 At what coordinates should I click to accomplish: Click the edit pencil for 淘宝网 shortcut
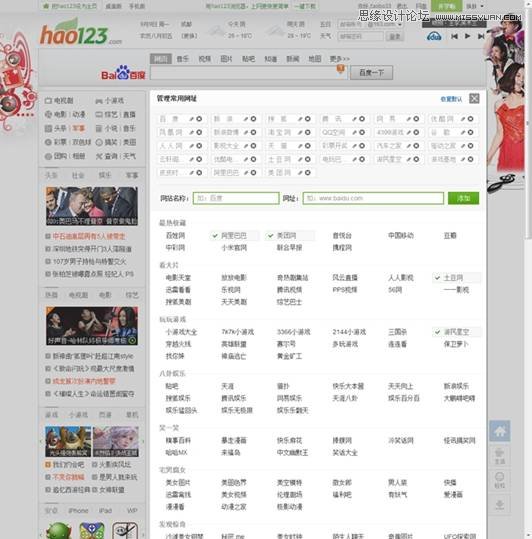point(300,132)
